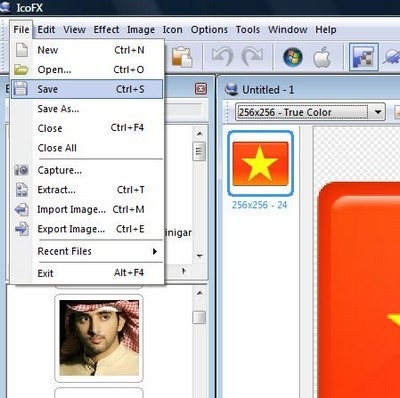Click the Paste clipboard toolbar icon
Image resolution: width=400 pixels, height=398 pixels.
tap(182, 57)
